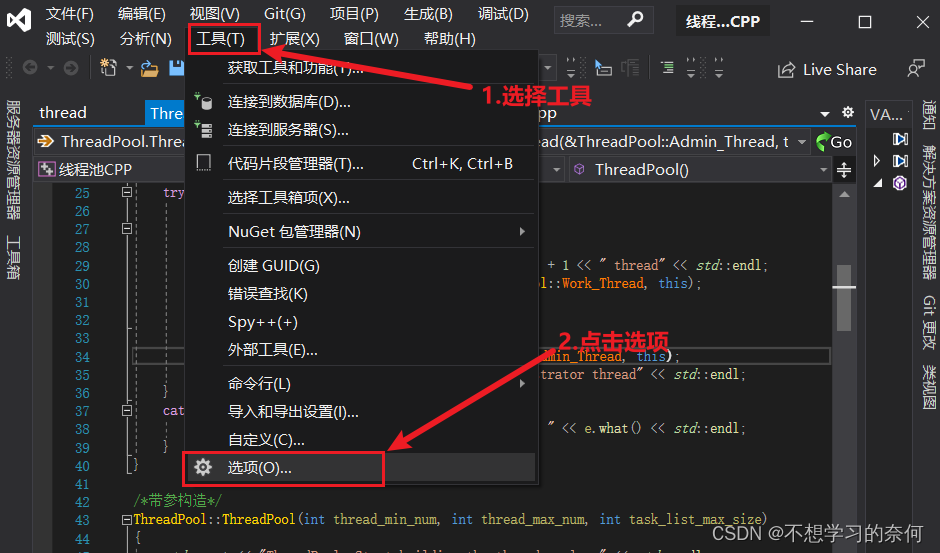Open the 调试(D) menu

503,14
